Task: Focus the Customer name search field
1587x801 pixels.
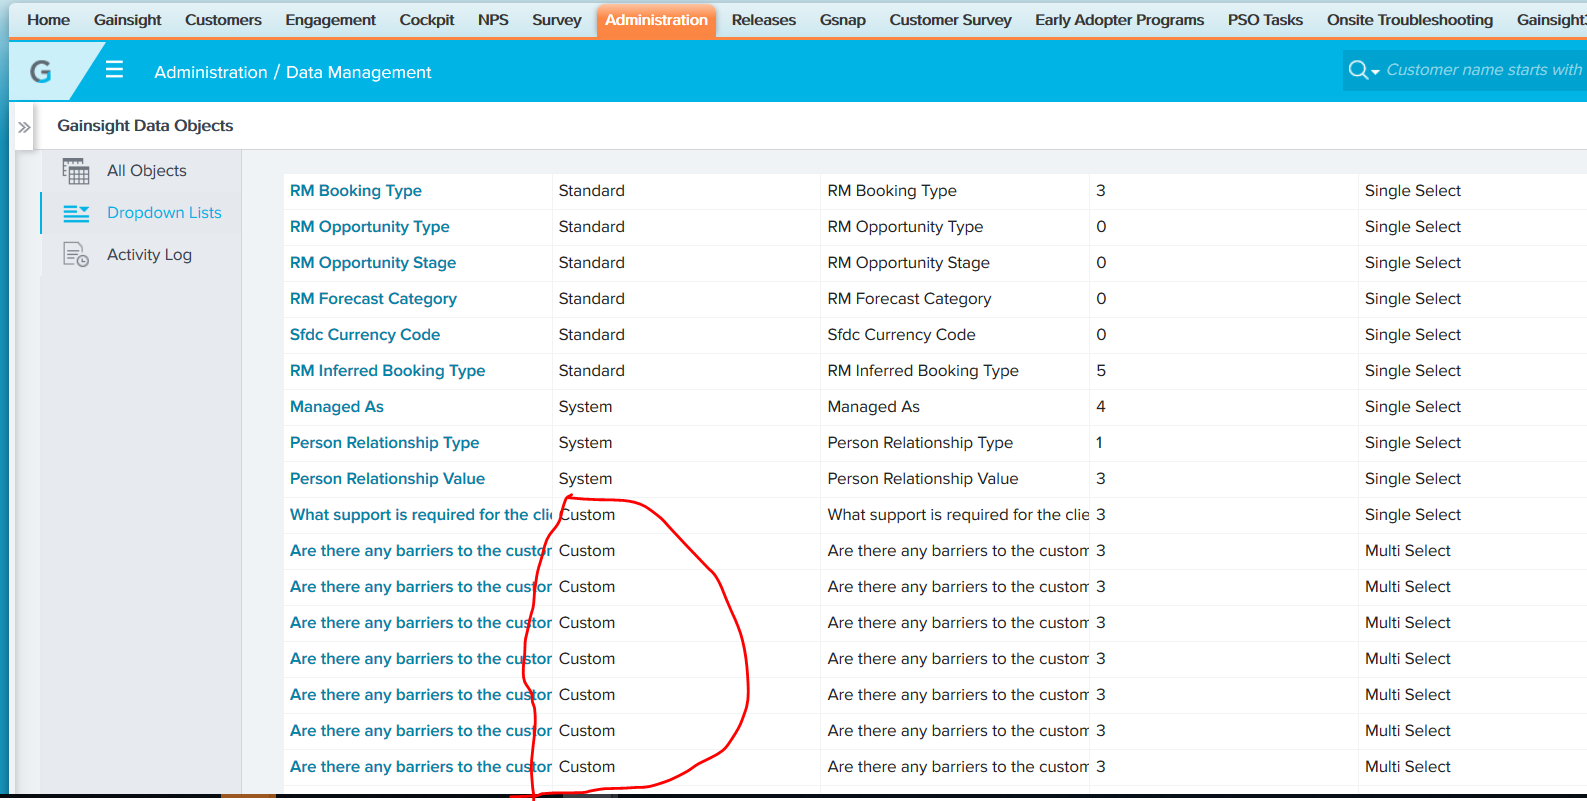Action: tap(1484, 70)
